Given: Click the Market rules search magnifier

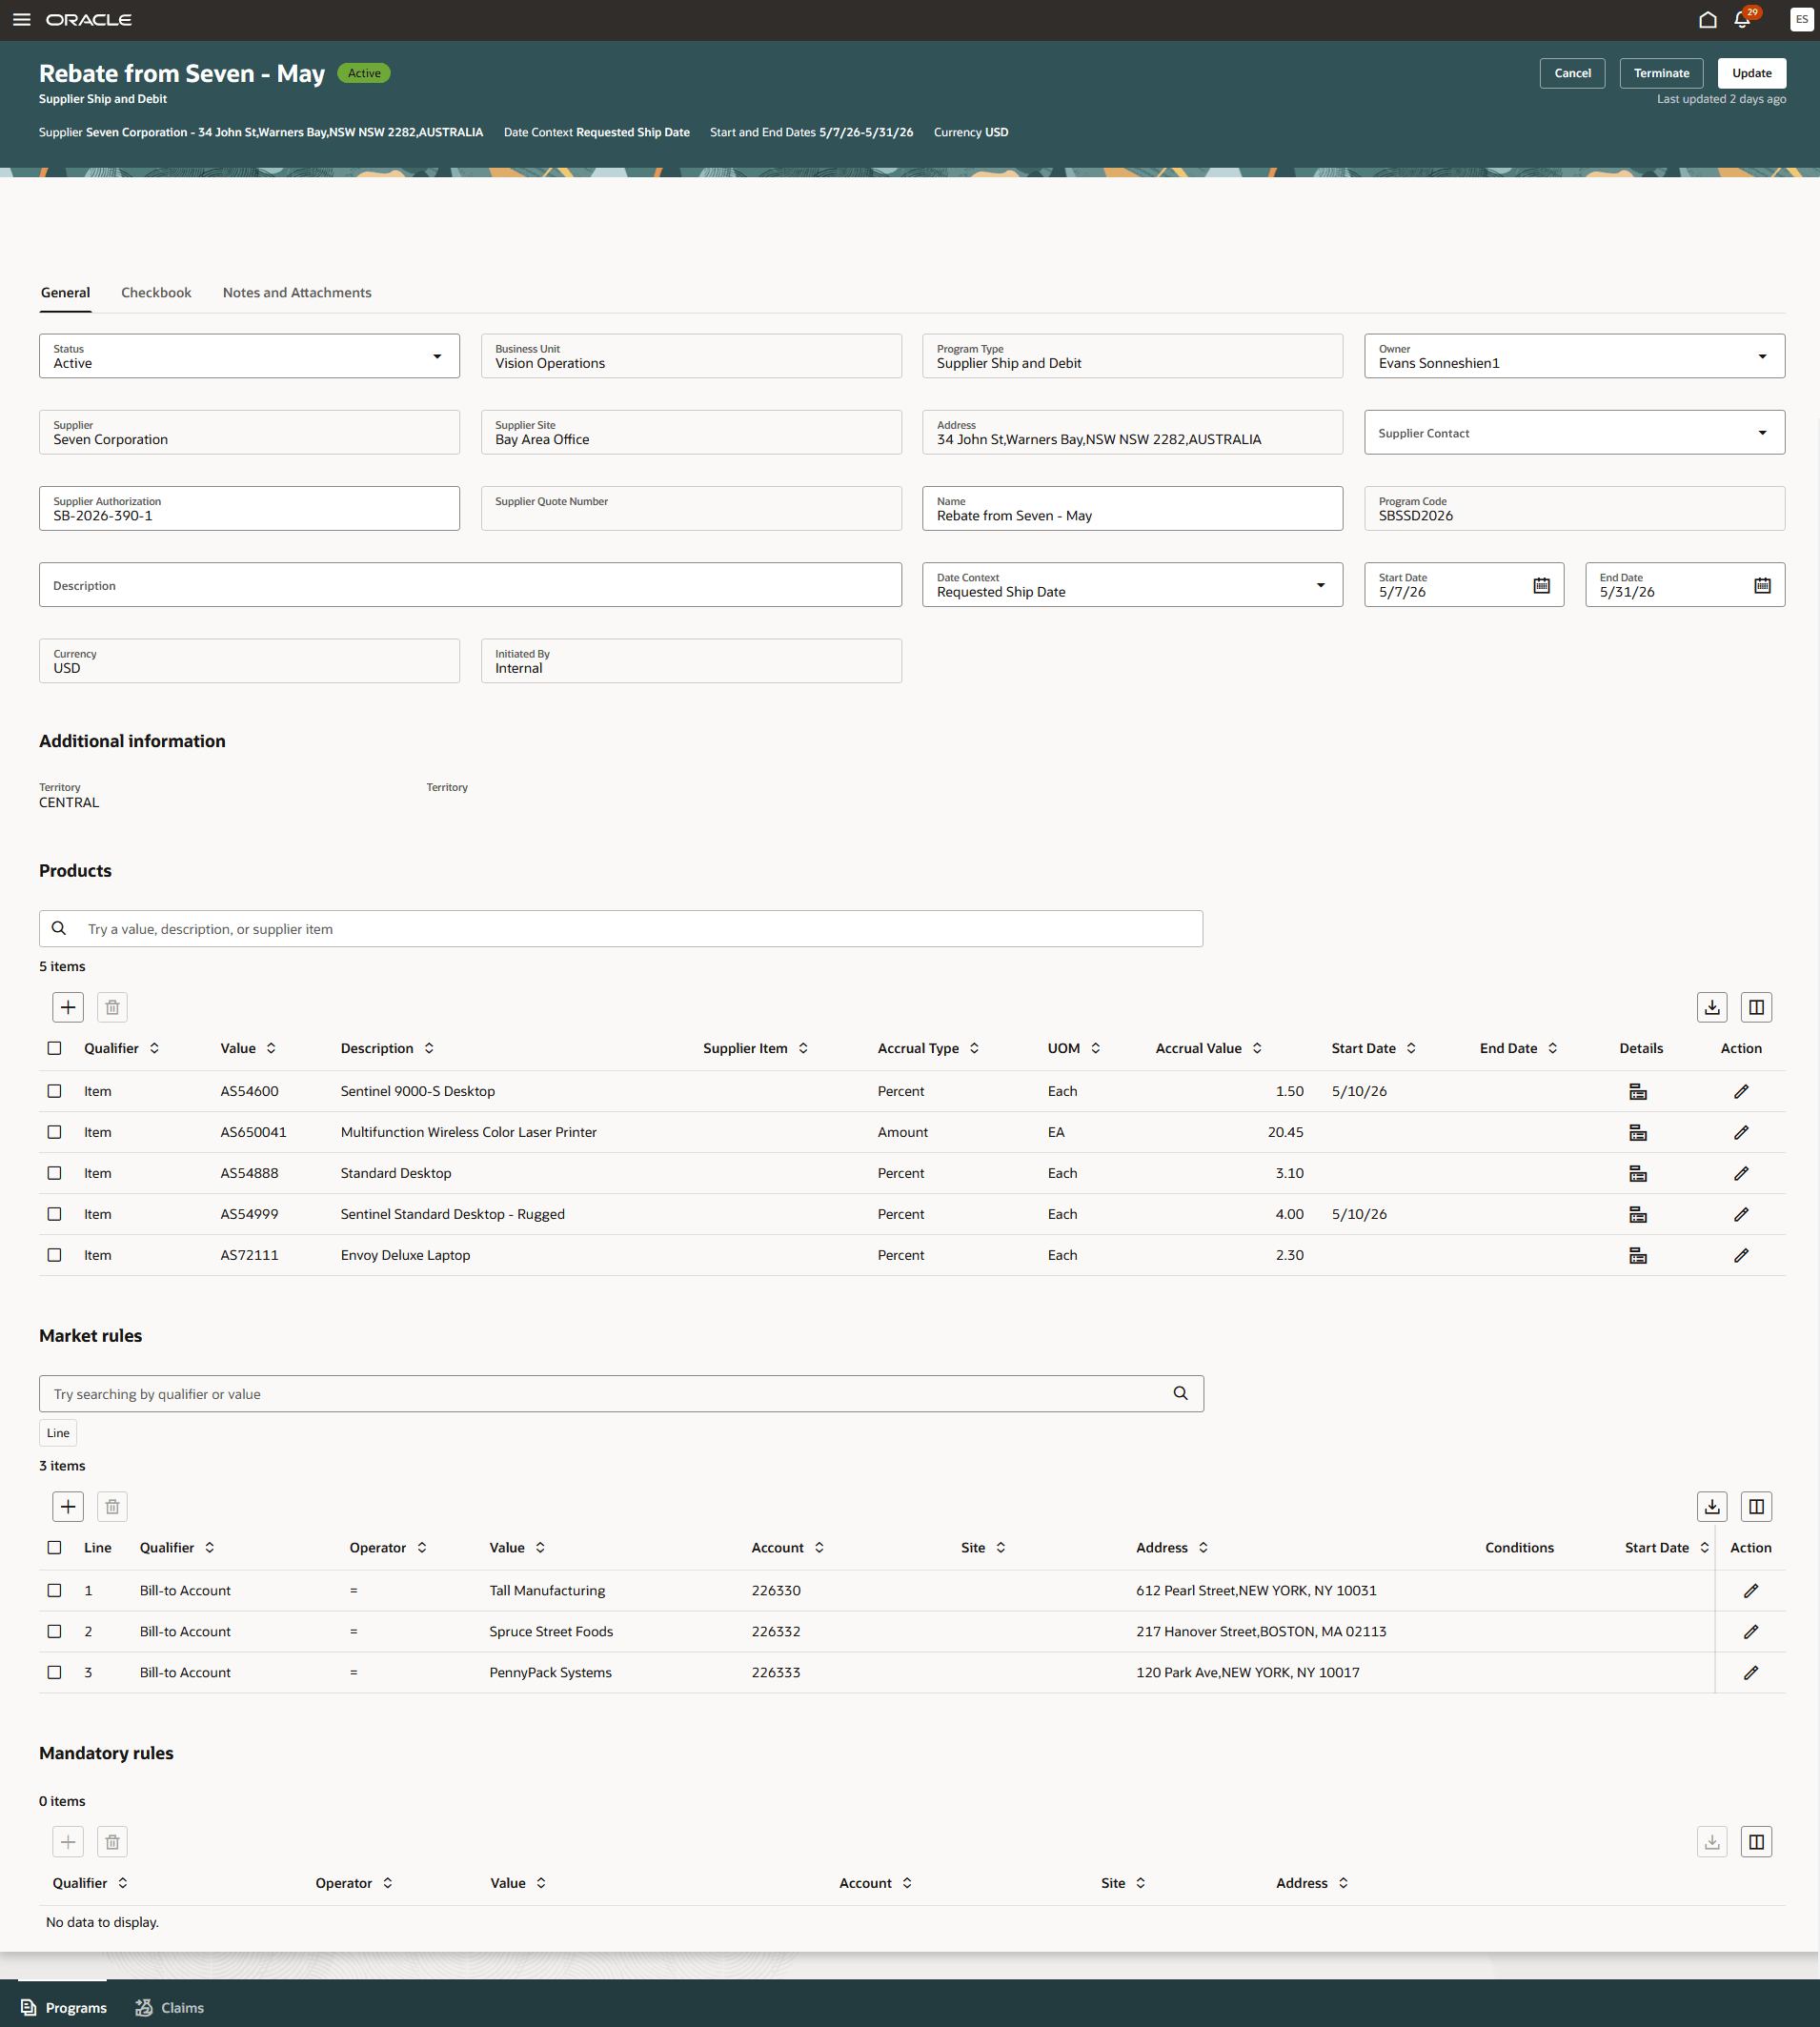Looking at the screenshot, I should click(x=1180, y=1394).
